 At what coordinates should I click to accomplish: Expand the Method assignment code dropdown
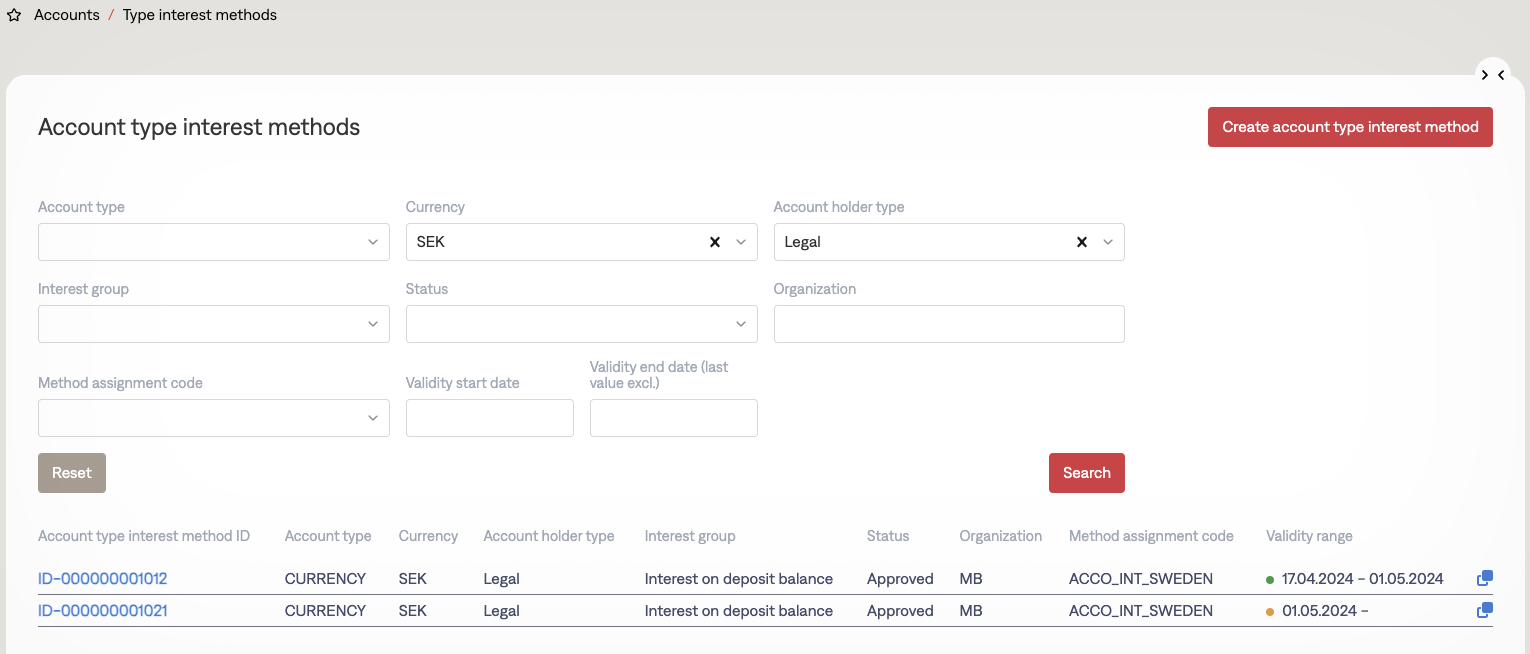(x=372, y=418)
